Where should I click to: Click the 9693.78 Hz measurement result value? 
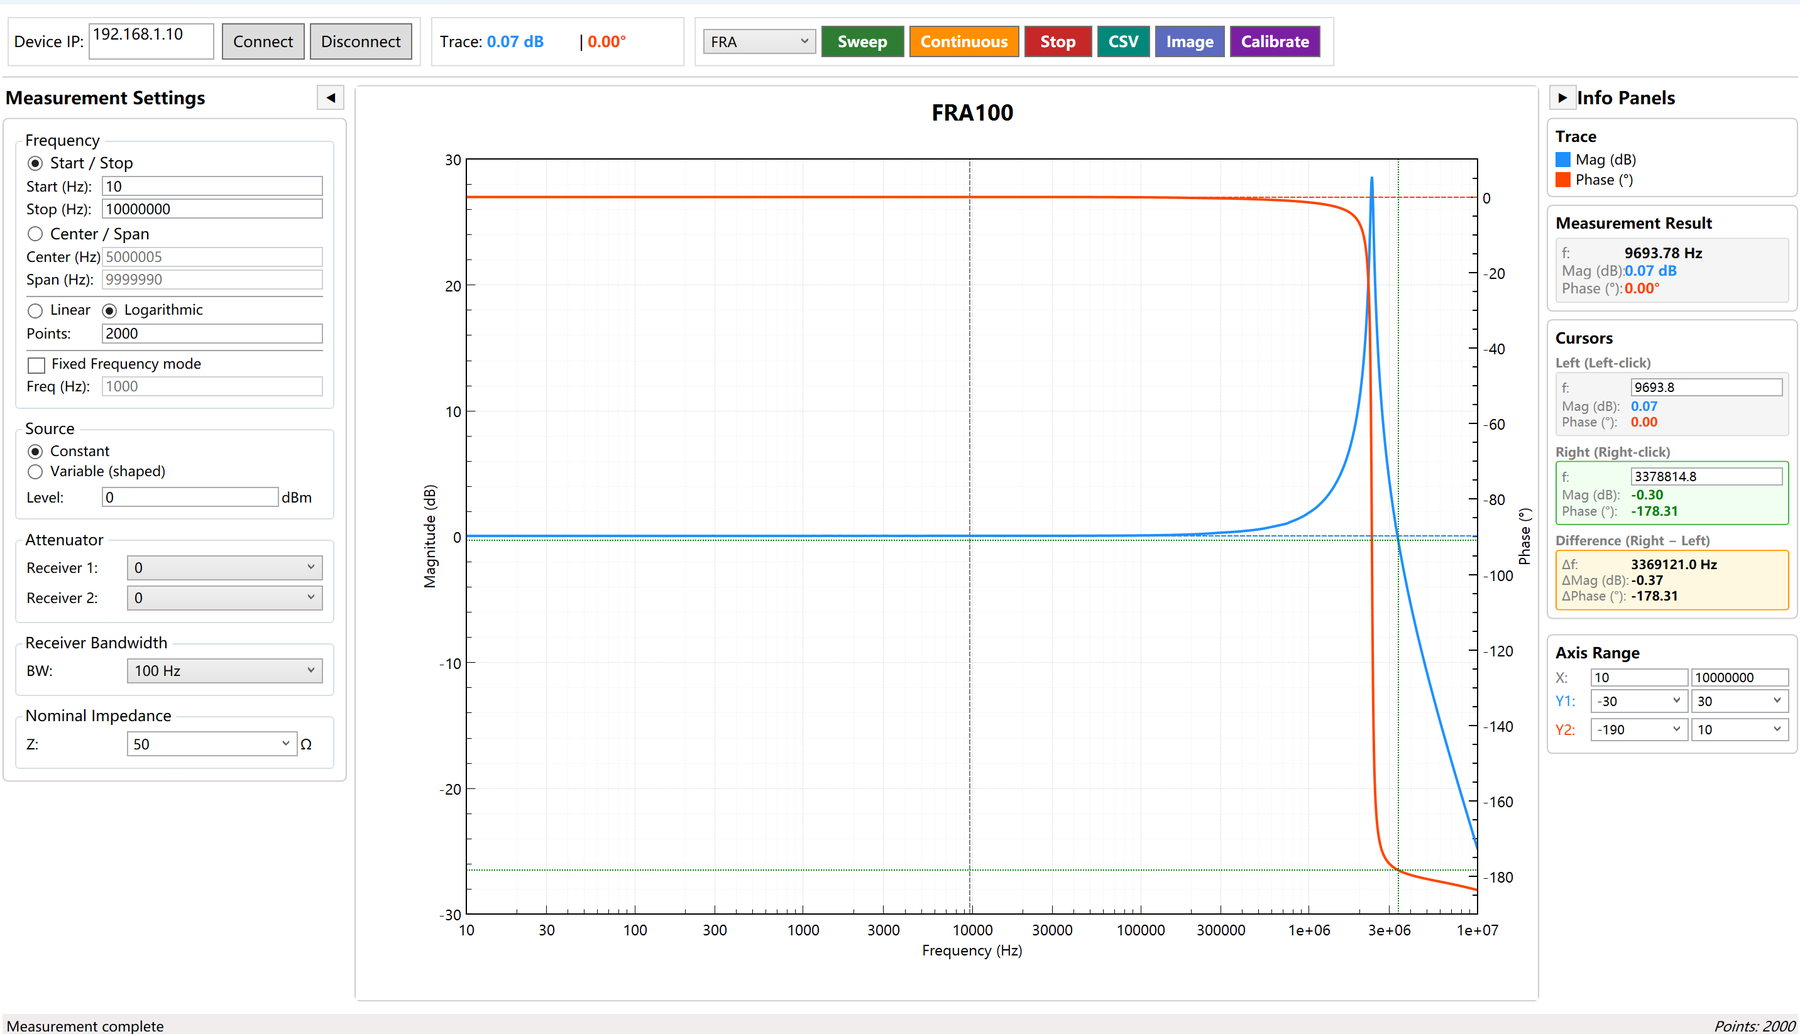pos(1663,253)
